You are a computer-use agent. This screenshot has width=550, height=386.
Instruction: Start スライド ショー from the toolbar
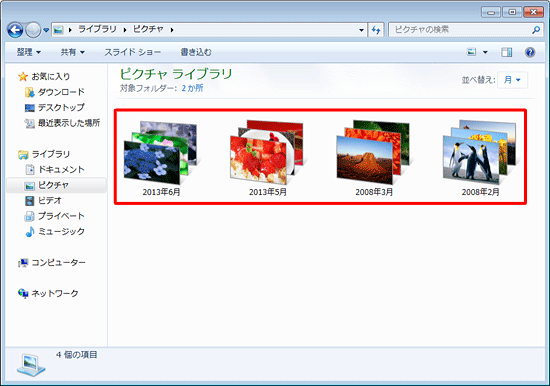pyautogui.click(x=133, y=52)
